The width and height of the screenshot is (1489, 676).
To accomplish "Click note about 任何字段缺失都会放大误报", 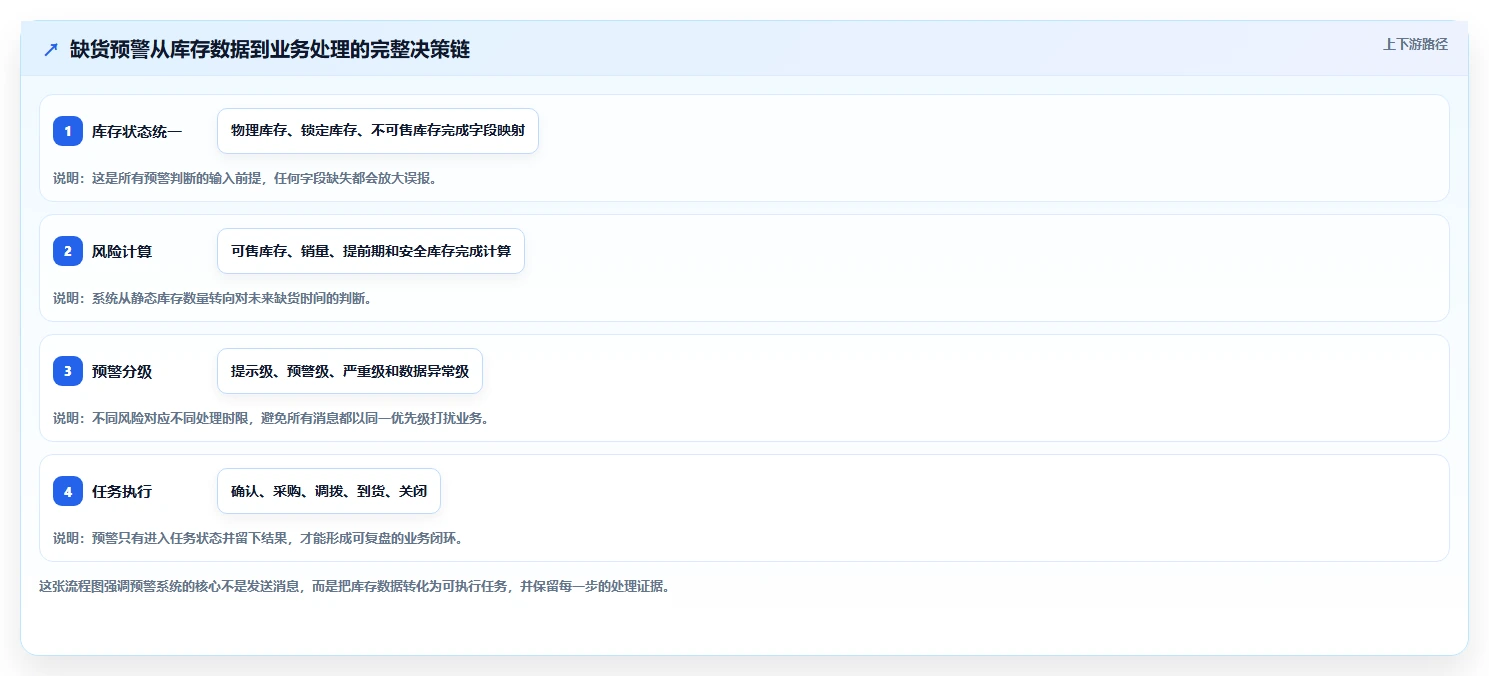I will coord(245,178).
